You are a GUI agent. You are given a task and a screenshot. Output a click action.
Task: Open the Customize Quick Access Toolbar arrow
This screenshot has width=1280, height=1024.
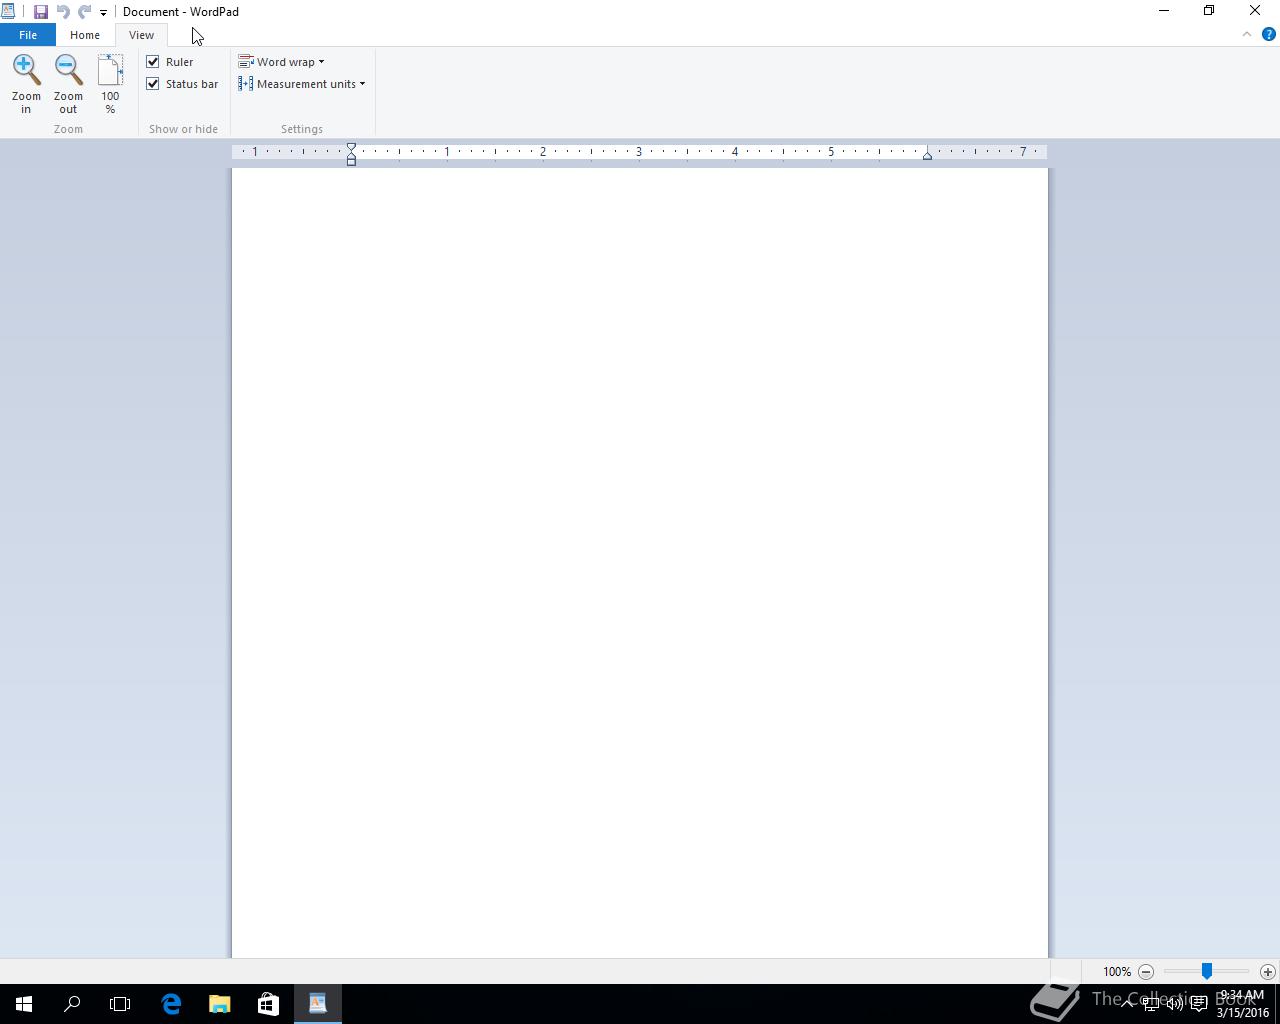coord(103,13)
